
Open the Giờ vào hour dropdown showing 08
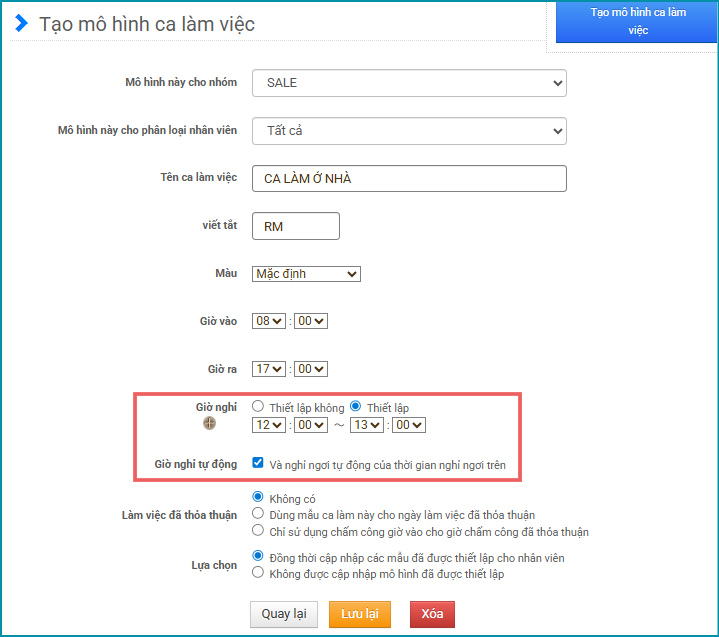(269, 321)
